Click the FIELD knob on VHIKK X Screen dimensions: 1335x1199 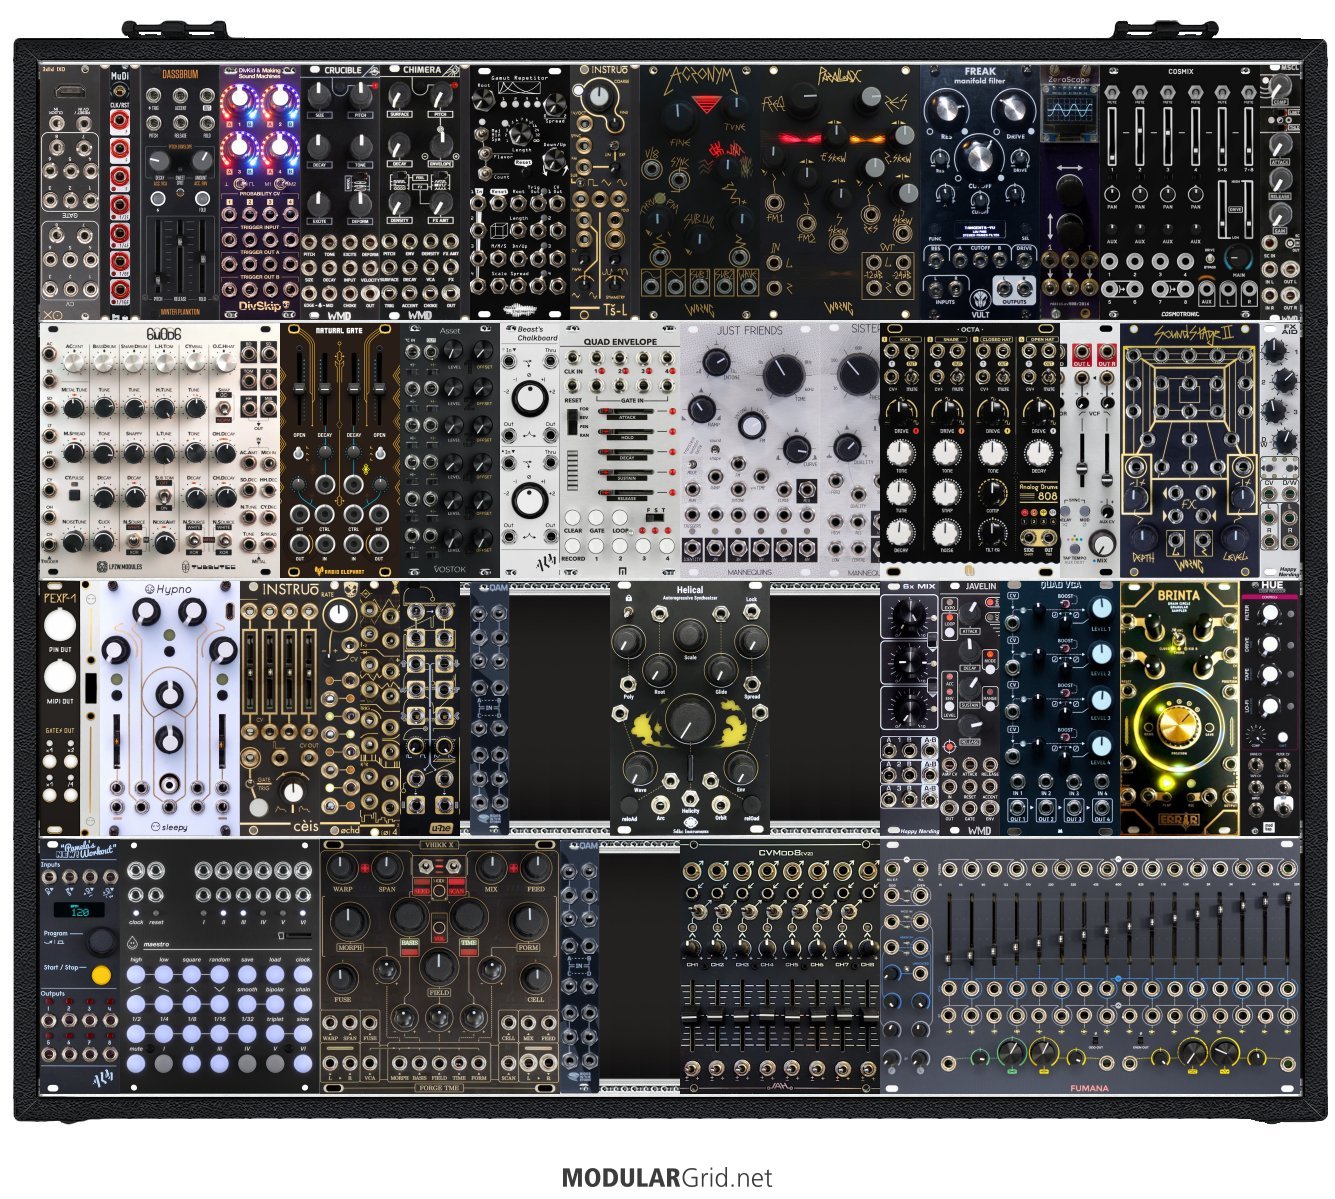pos(439,968)
